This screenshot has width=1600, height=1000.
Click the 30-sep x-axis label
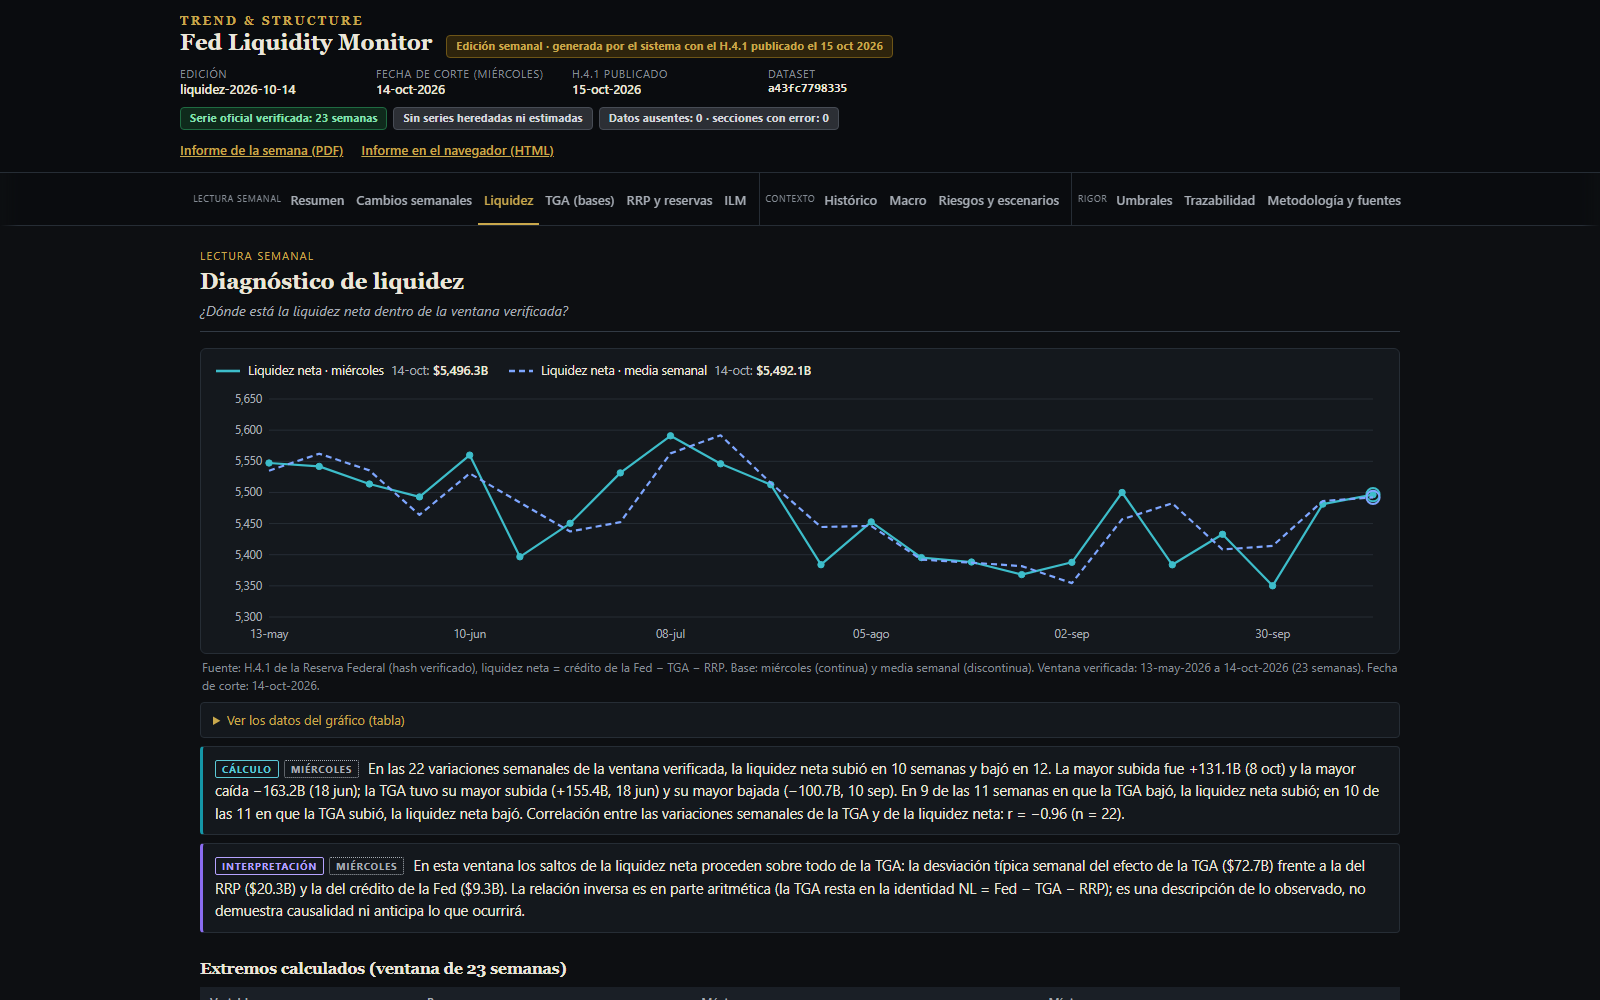pos(1272,634)
